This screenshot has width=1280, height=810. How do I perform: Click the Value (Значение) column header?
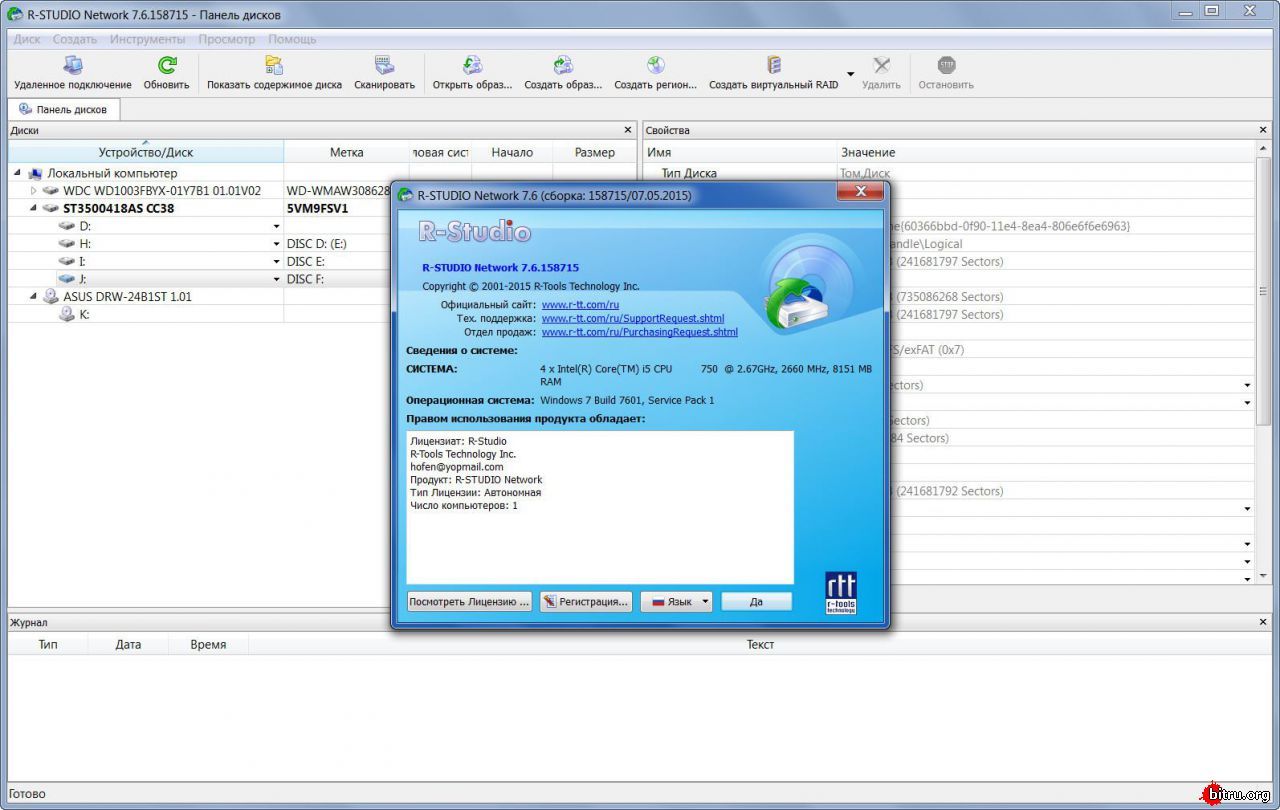[1046, 152]
